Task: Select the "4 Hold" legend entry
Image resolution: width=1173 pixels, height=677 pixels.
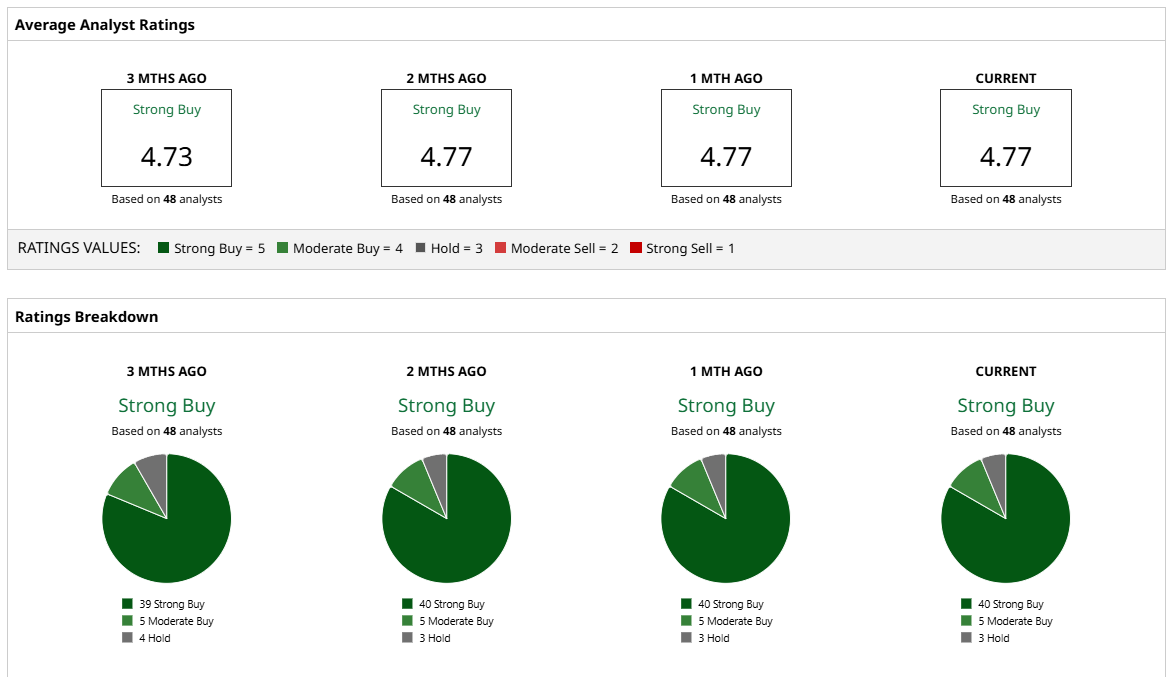Action: 154,638
